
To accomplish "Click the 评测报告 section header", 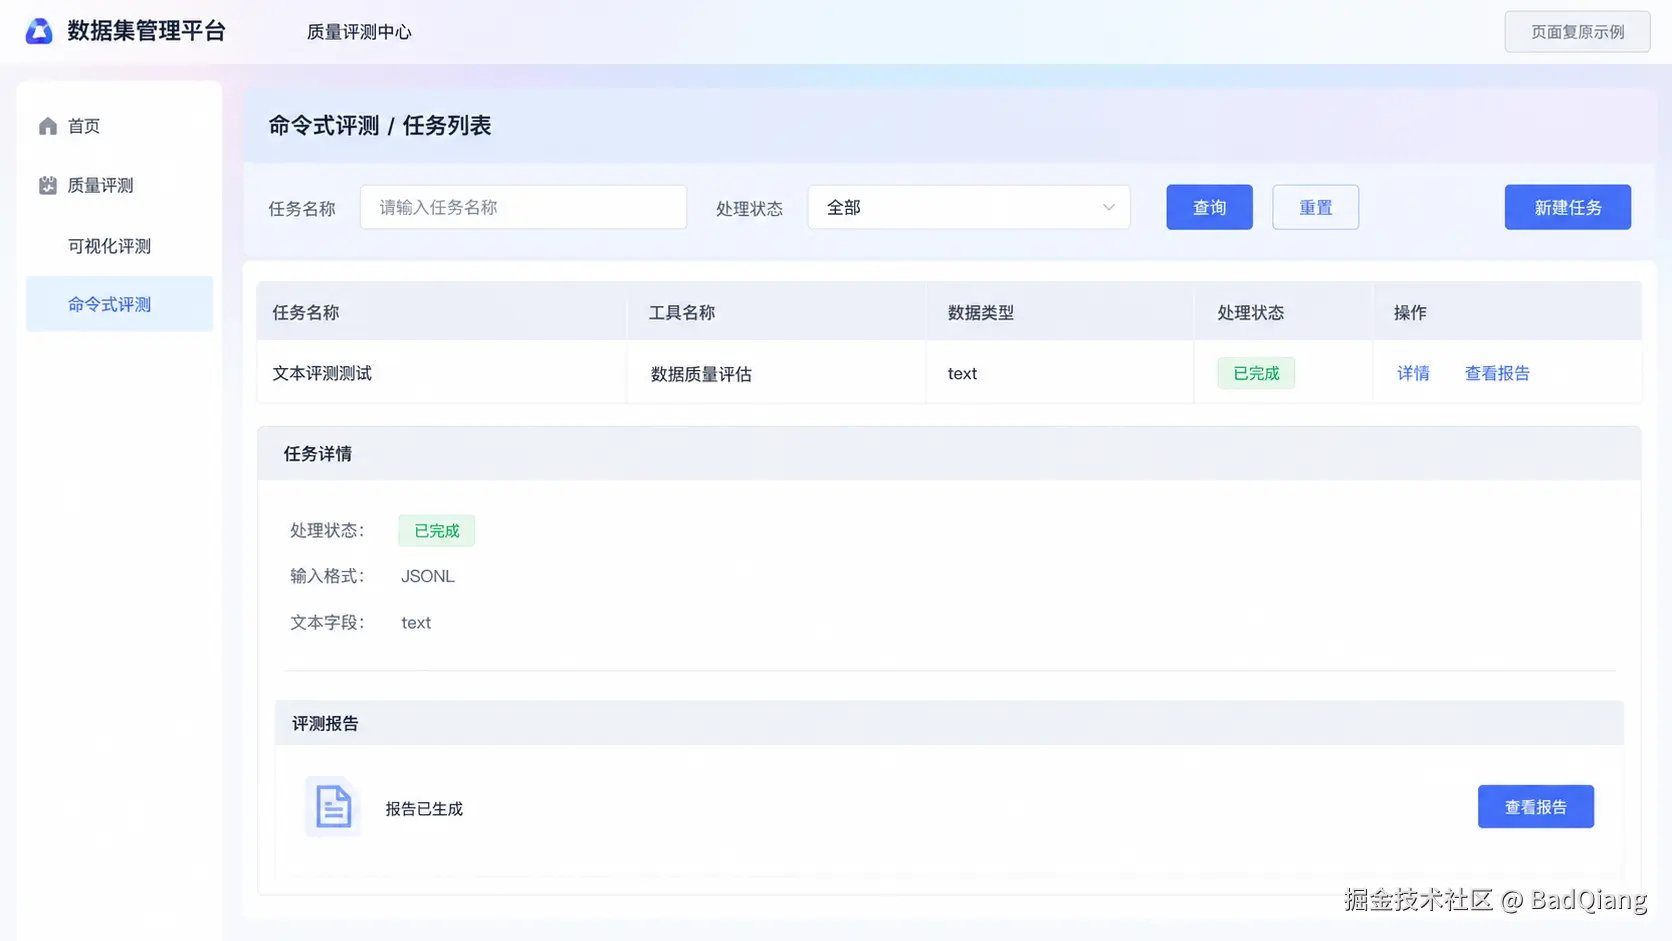I will click(949, 723).
